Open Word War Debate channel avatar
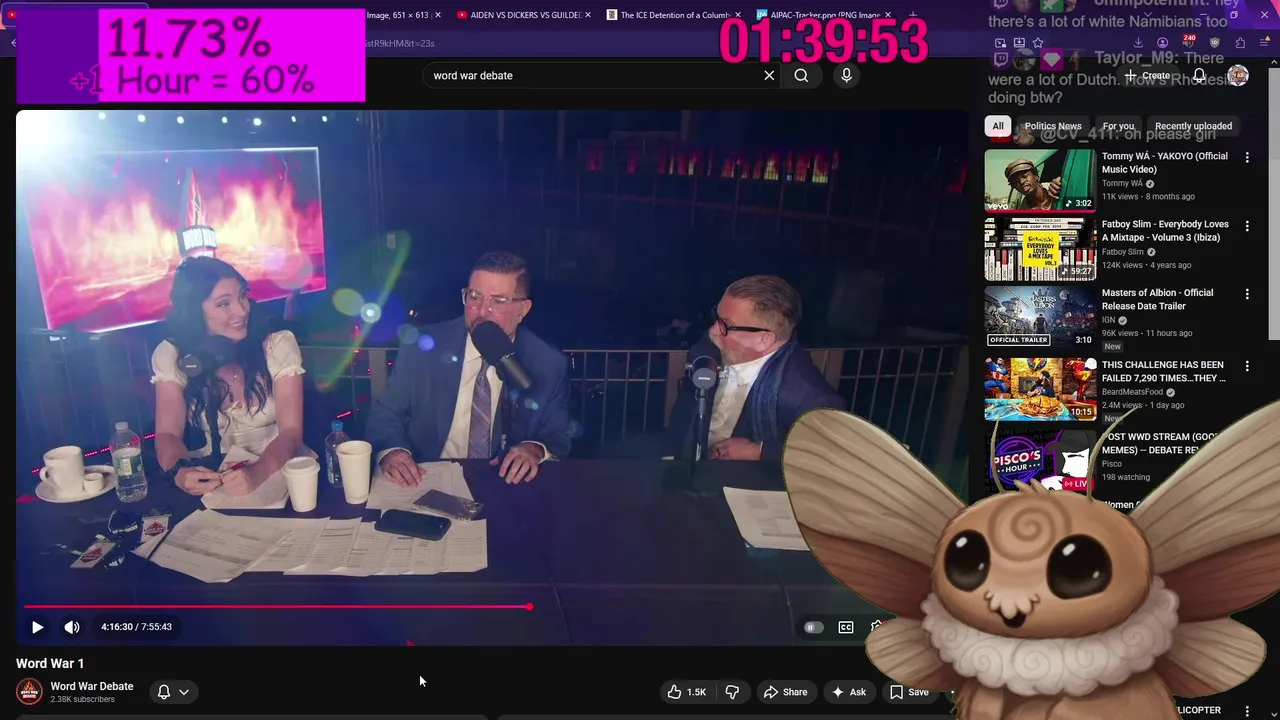Screen dimensions: 1280x720 pyautogui.click(x=29, y=691)
